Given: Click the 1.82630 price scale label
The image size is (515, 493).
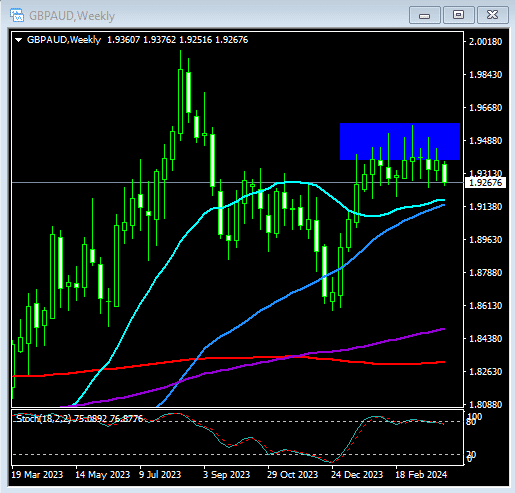Looking at the screenshot, I should click(485, 372).
